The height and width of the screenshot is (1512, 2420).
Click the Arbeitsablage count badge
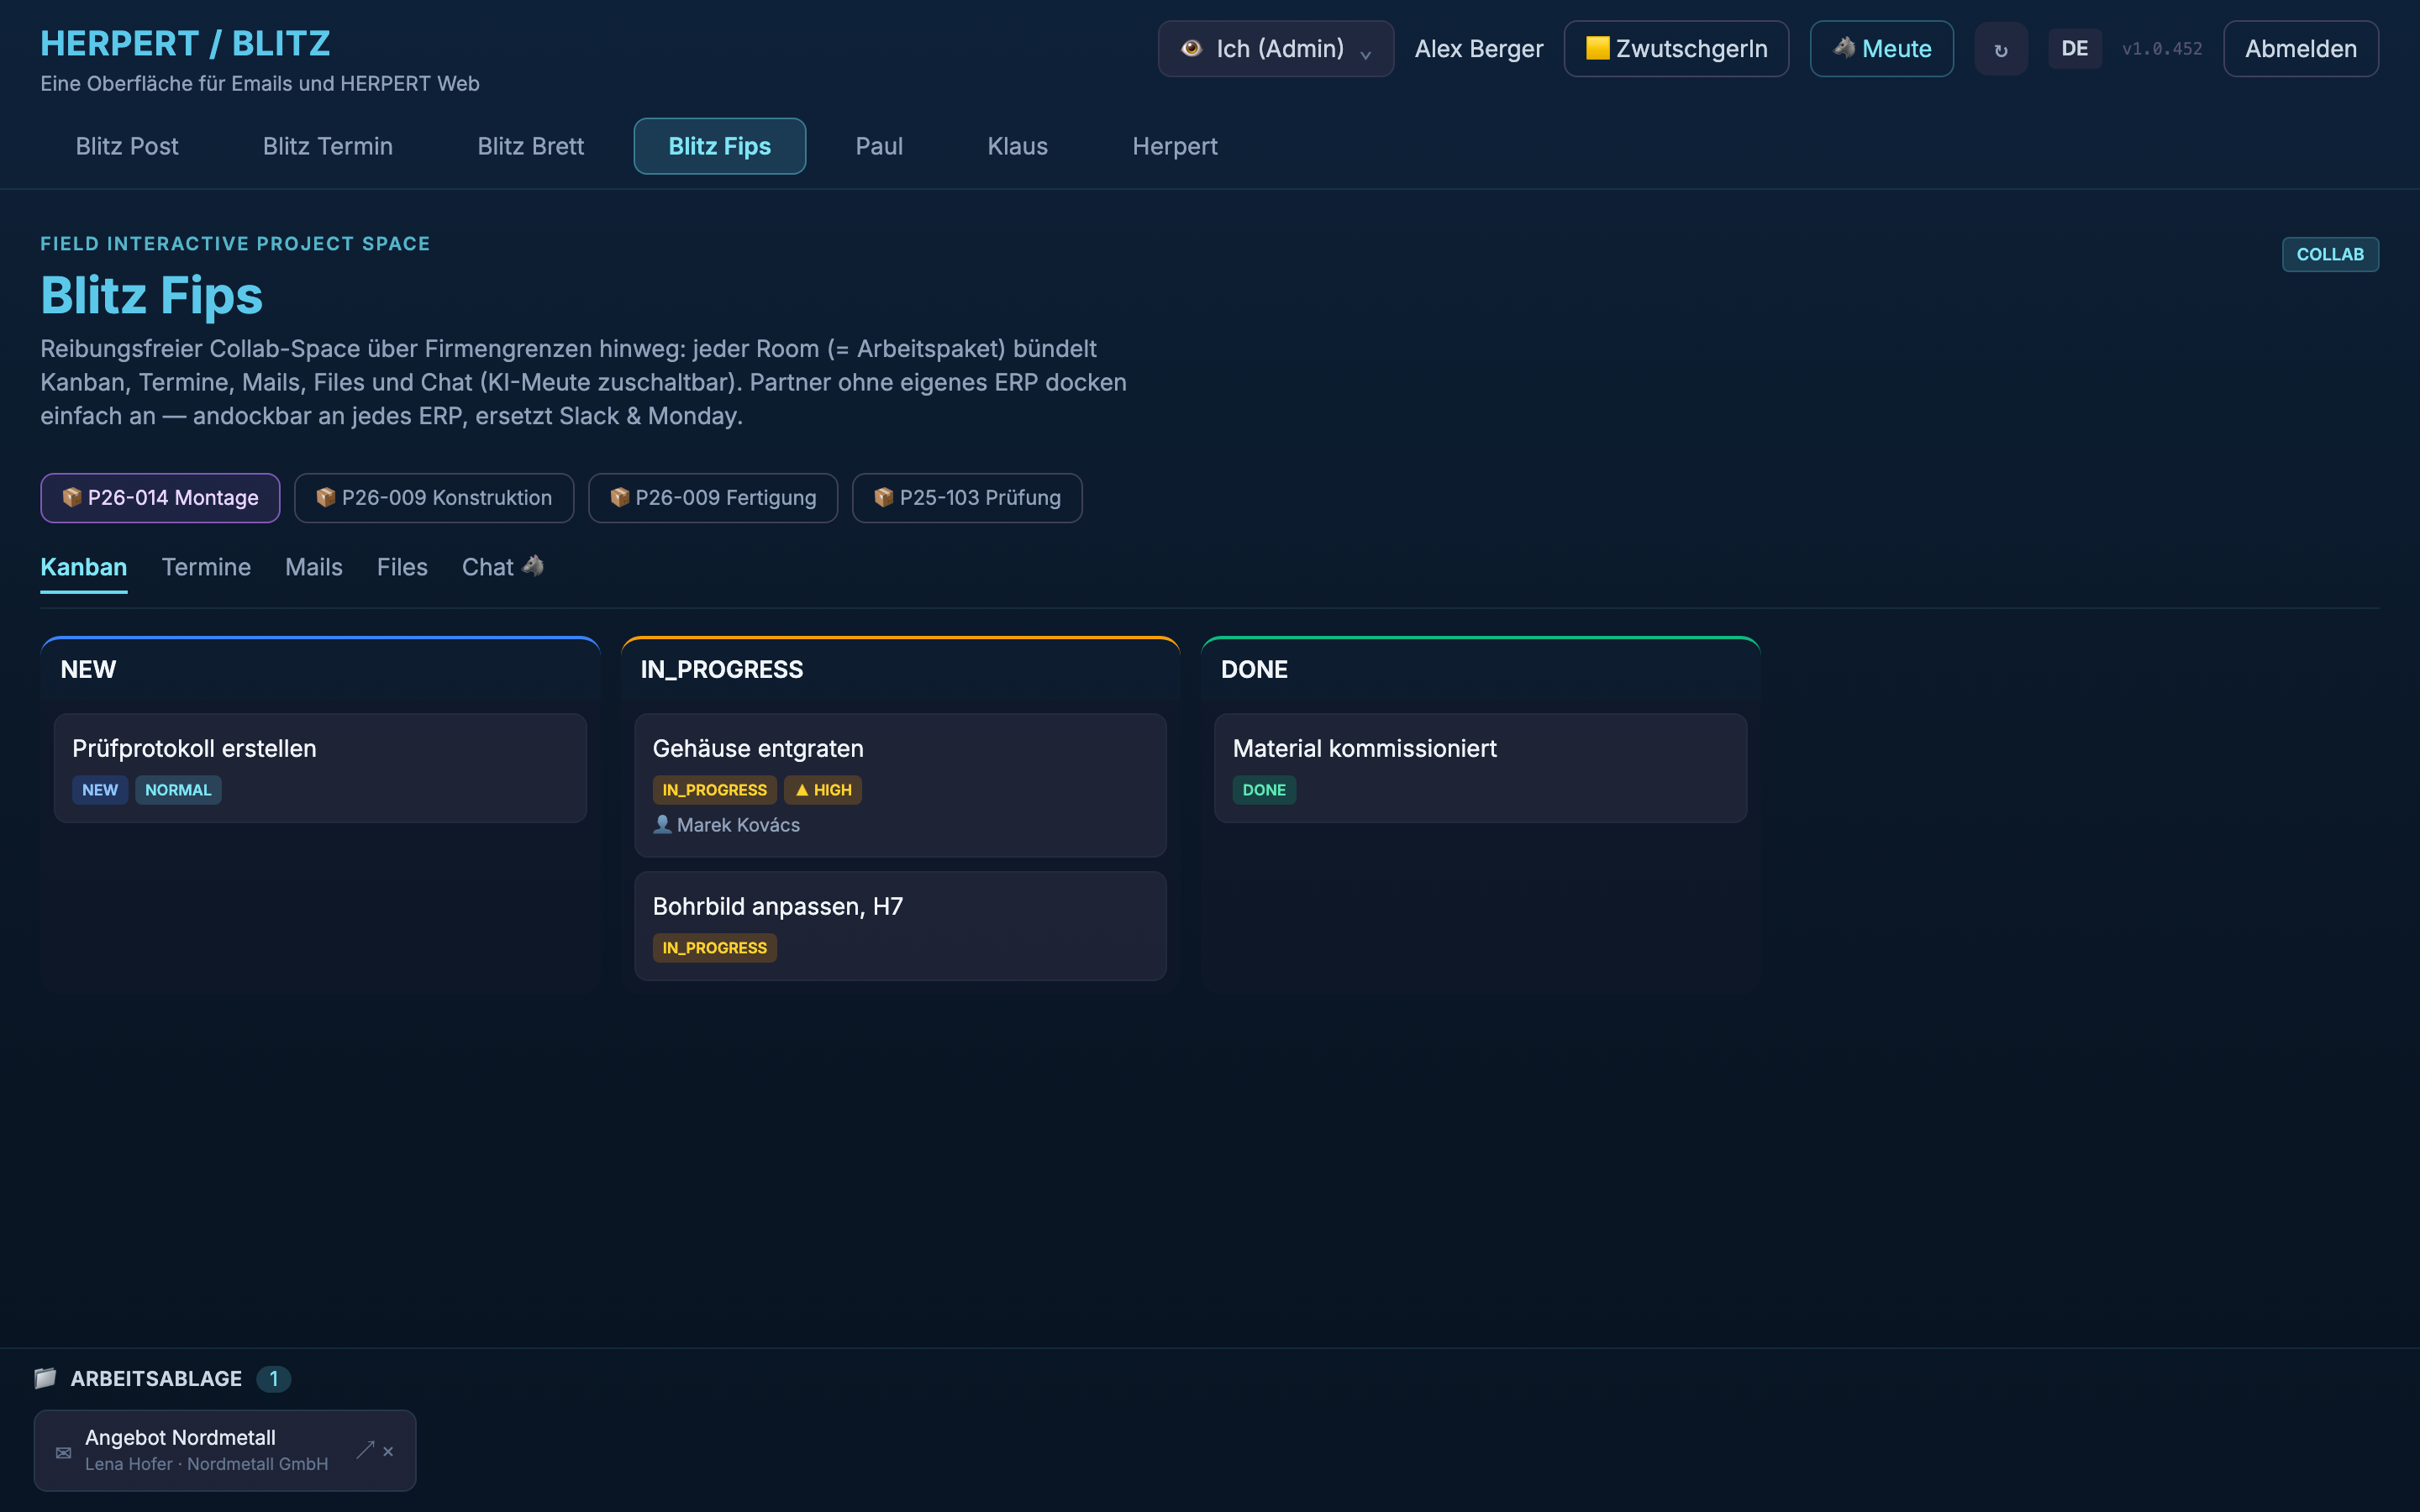(x=273, y=1379)
